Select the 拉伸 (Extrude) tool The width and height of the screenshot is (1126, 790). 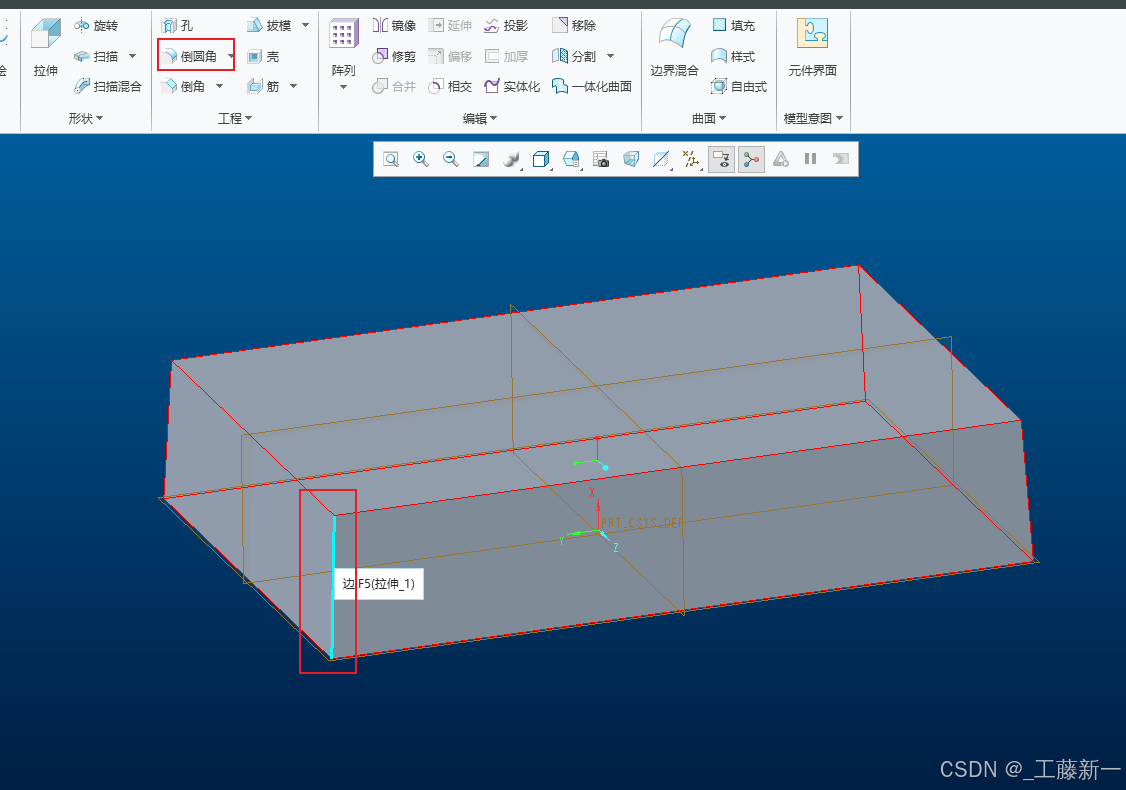pos(45,47)
